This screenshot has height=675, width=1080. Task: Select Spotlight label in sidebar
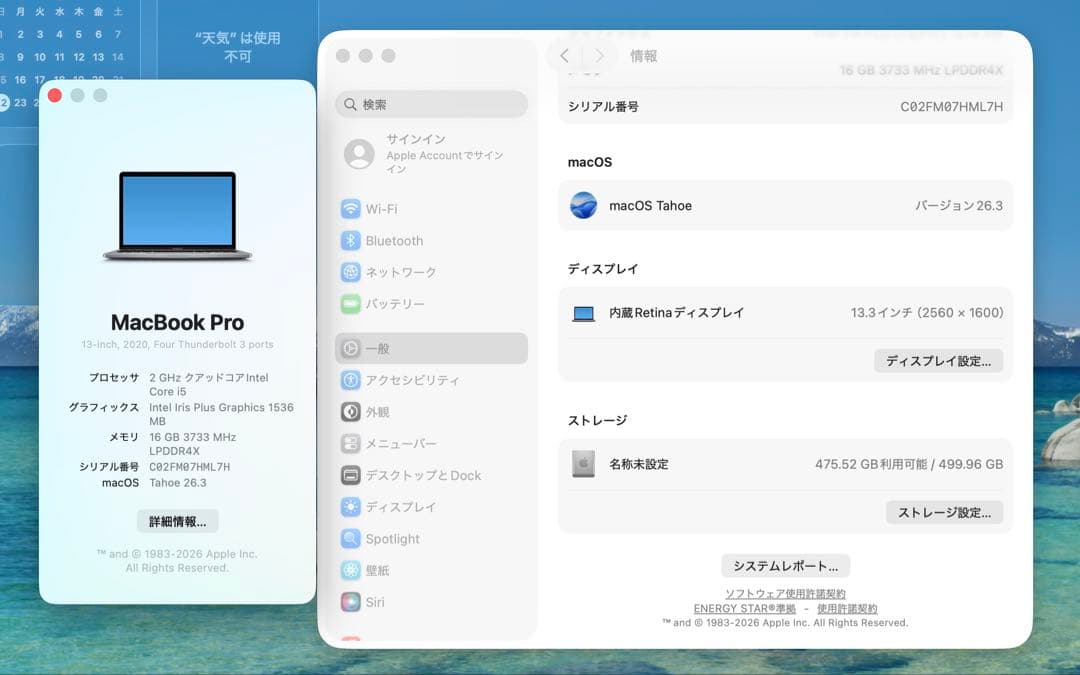coord(393,539)
